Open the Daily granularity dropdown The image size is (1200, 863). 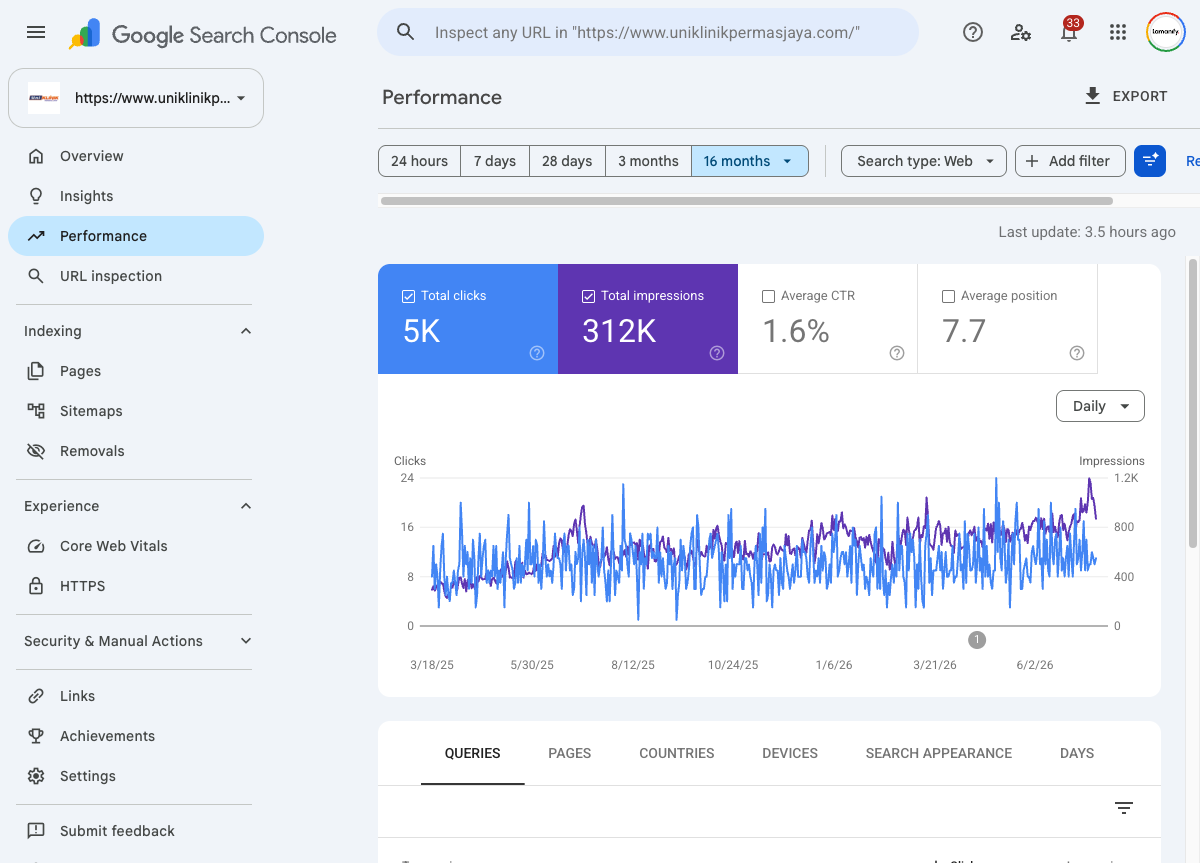(1100, 406)
